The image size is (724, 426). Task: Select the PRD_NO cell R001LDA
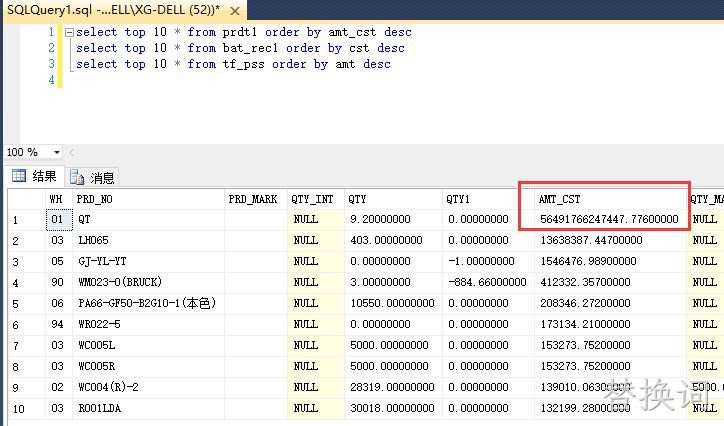coord(149,408)
